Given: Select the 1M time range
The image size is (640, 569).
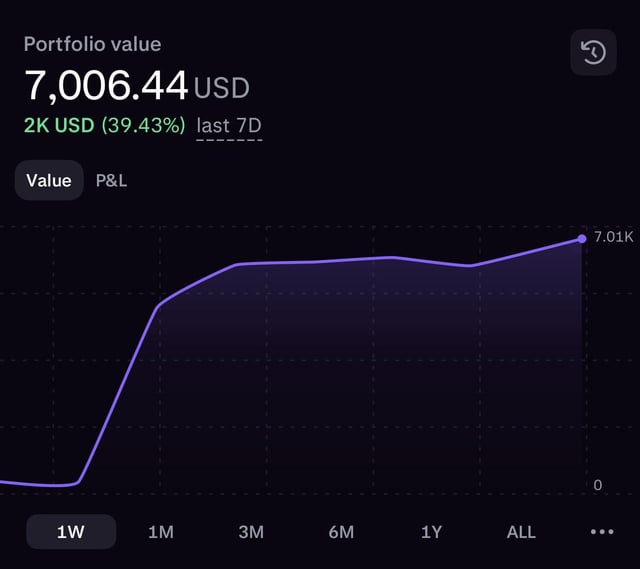Looking at the screenshot, I should (161, 532).
